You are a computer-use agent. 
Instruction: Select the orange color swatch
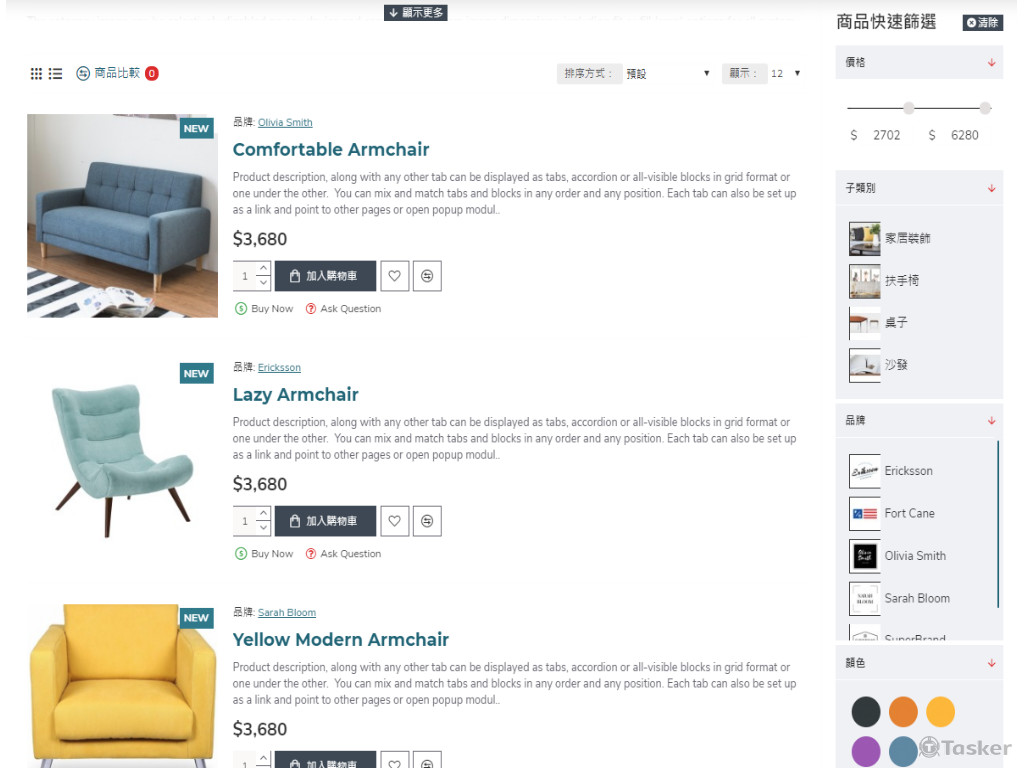pyautogui.click(x=903, y=712)
